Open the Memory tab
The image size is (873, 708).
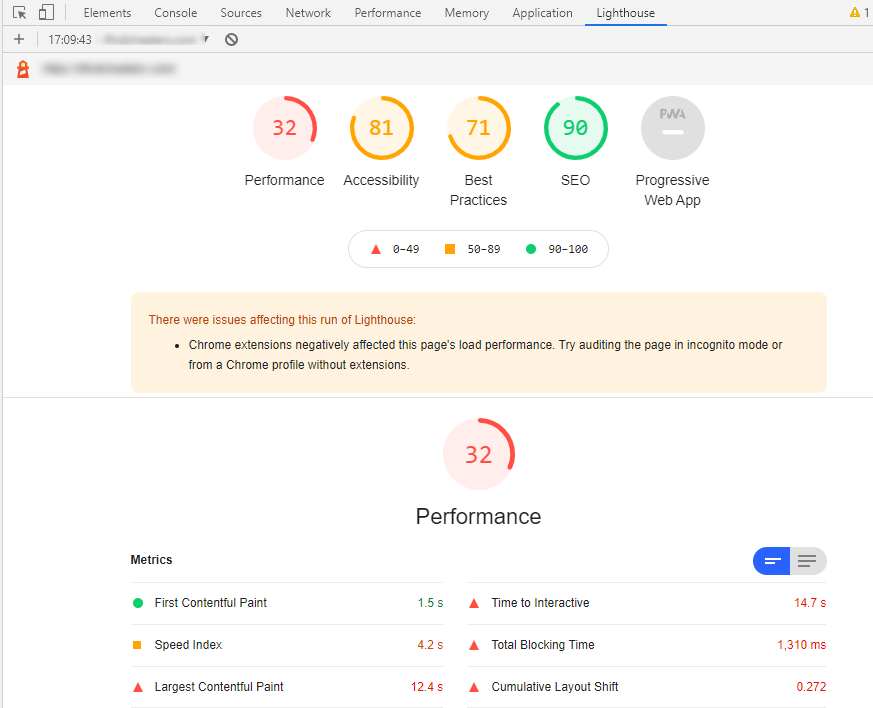(467, 13)
